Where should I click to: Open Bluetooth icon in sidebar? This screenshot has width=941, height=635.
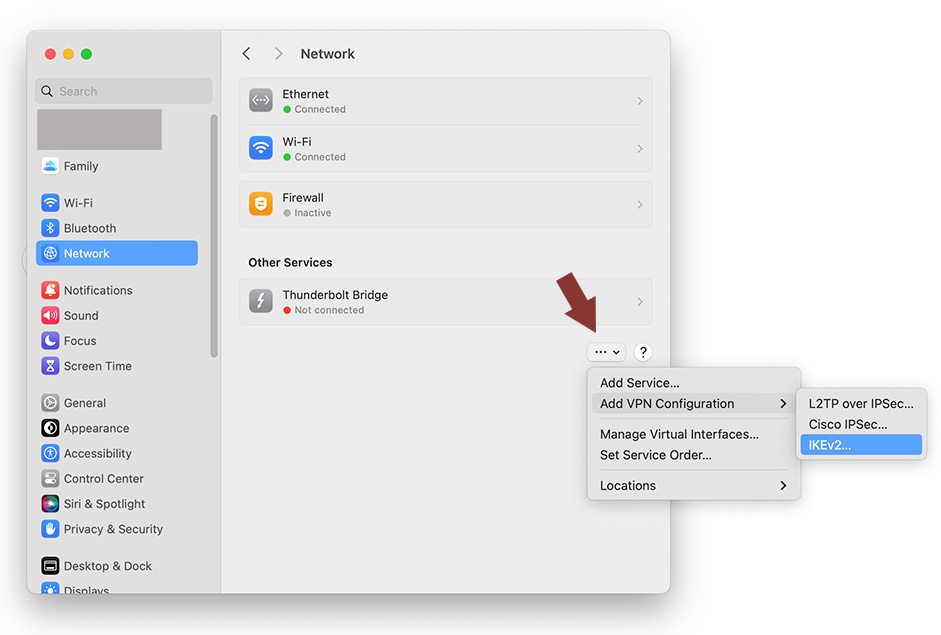point(50,228)
